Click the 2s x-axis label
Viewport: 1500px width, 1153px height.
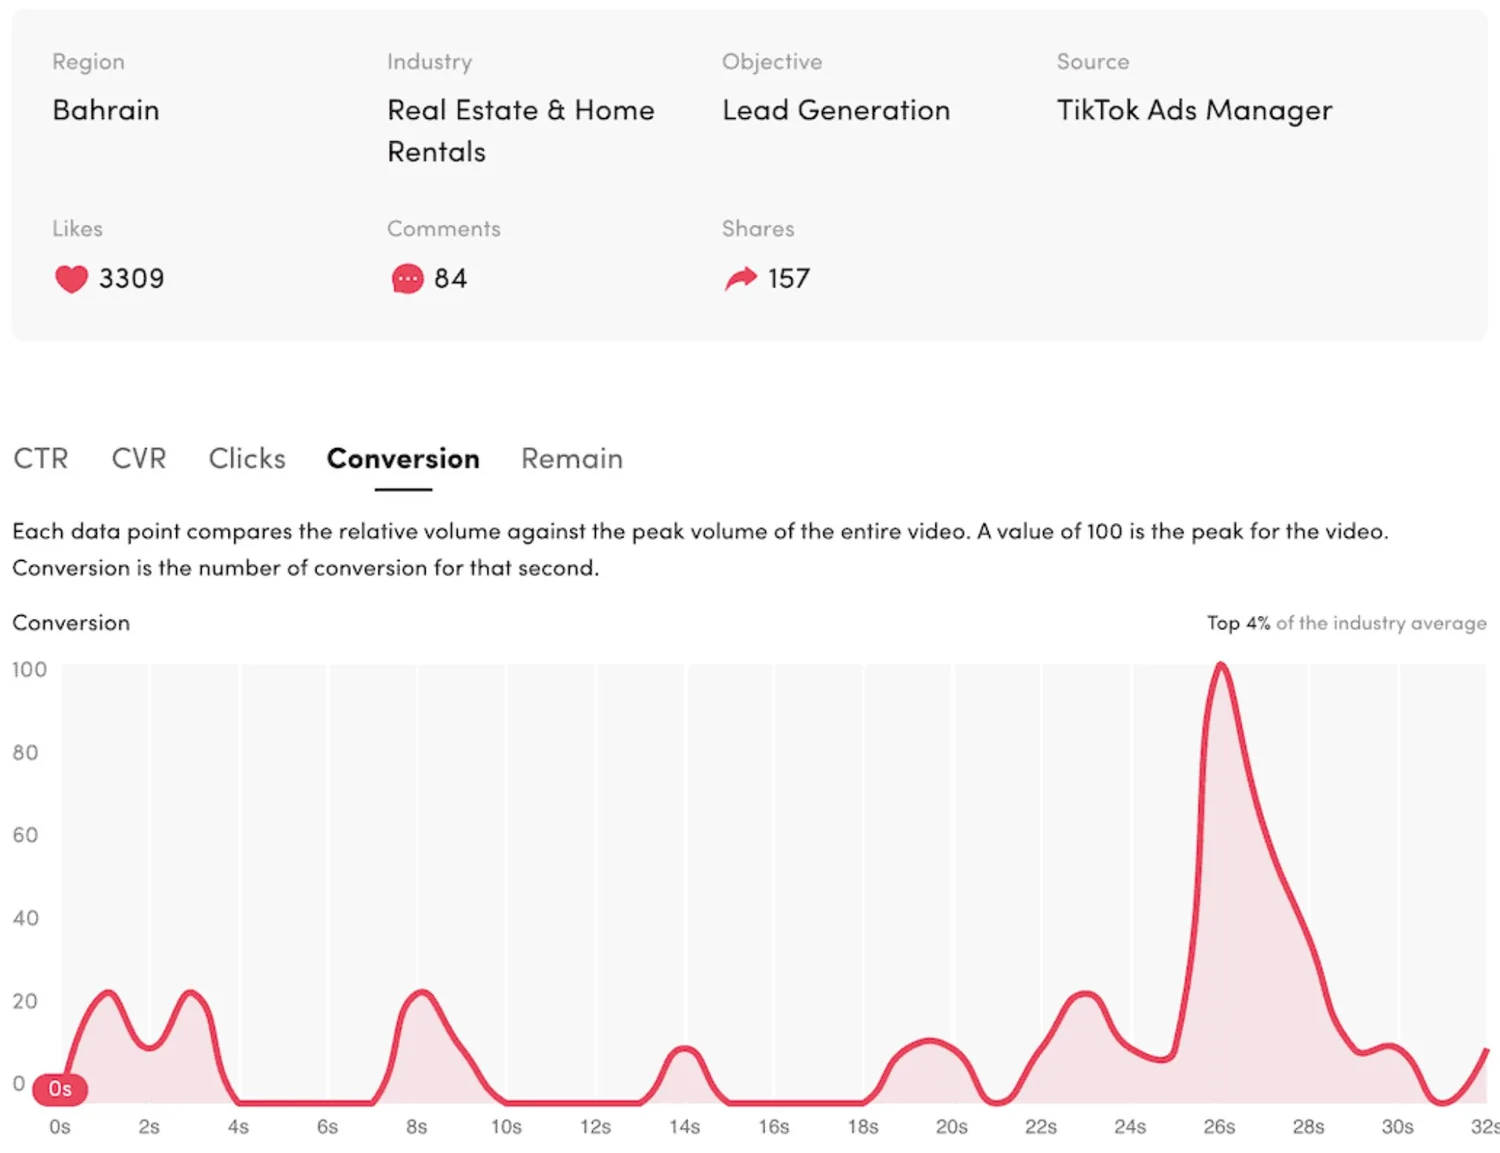click(x=149, y=1127)
